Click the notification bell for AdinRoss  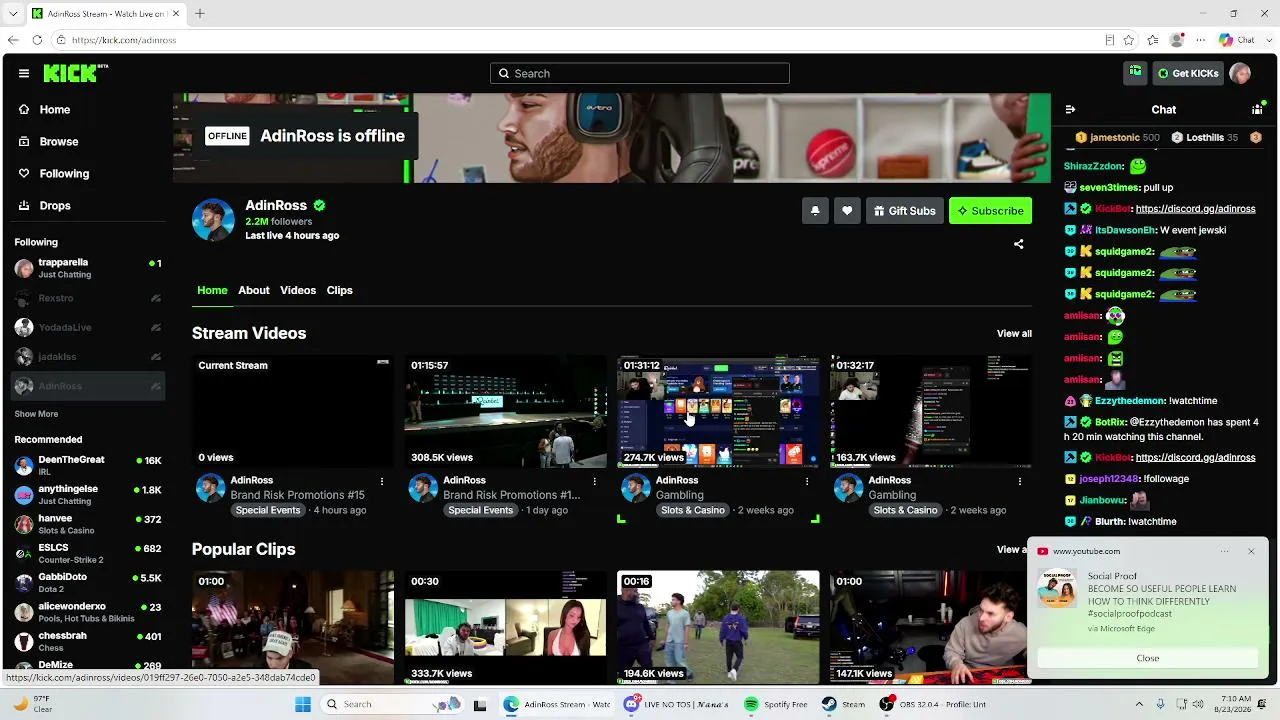[815, 211]
